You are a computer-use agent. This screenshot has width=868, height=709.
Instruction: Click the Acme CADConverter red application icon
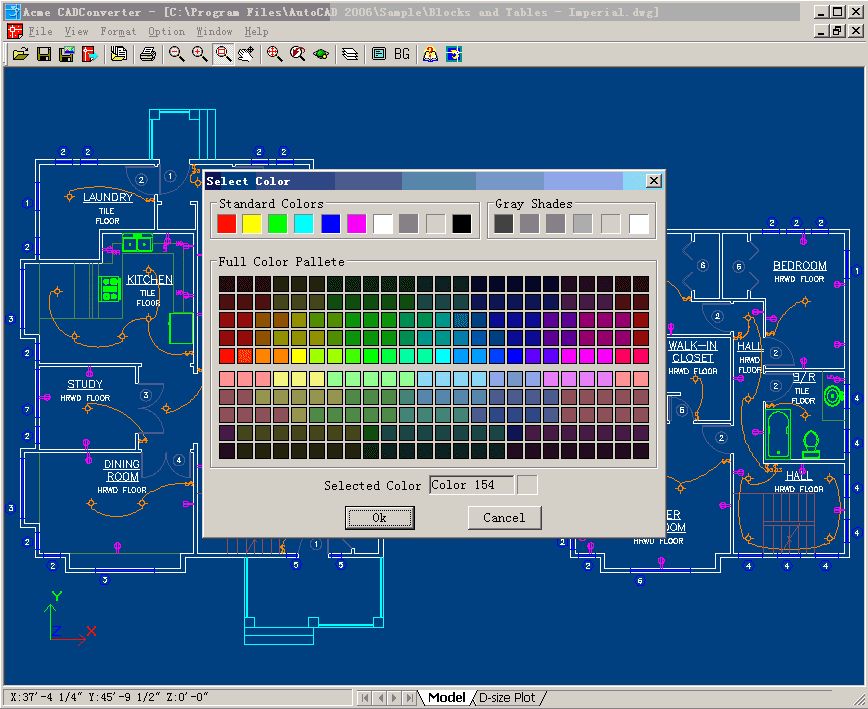coord(14,31)
